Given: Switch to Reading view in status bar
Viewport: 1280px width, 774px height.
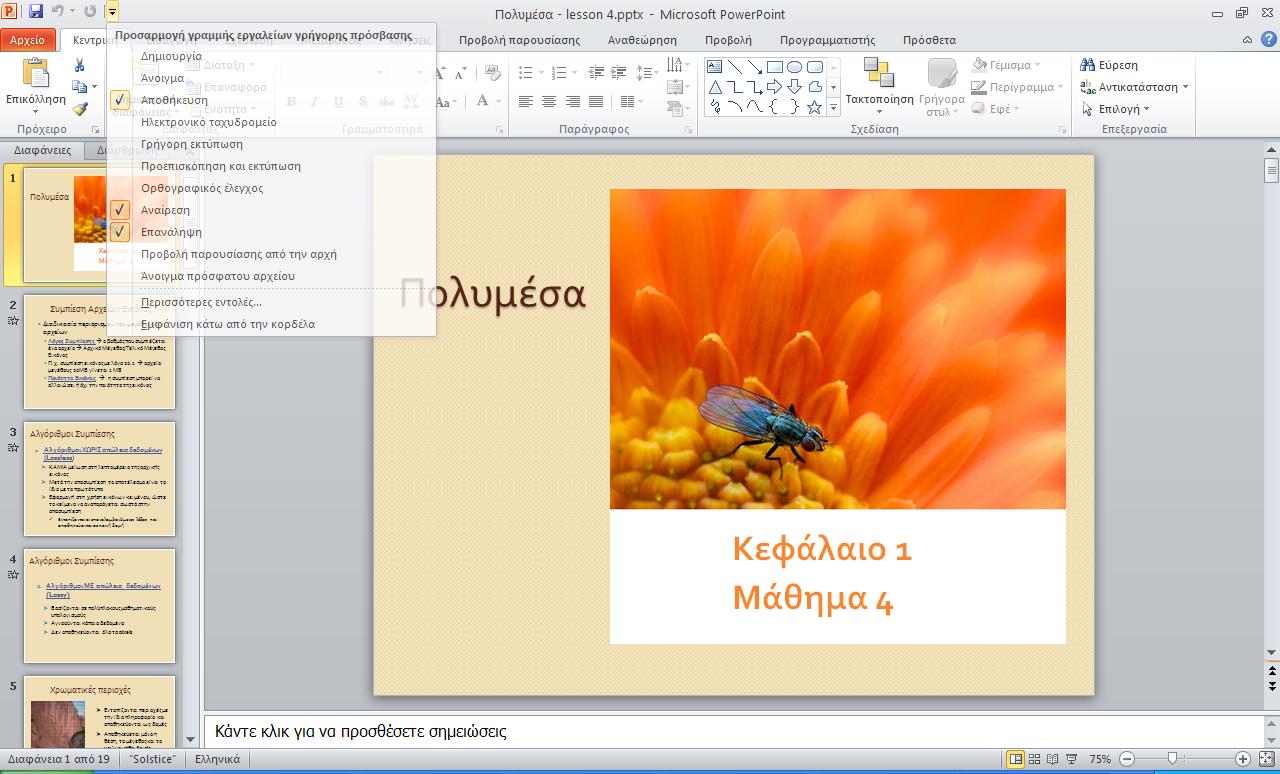Looking at the screenshot, I should (1054, 759).
